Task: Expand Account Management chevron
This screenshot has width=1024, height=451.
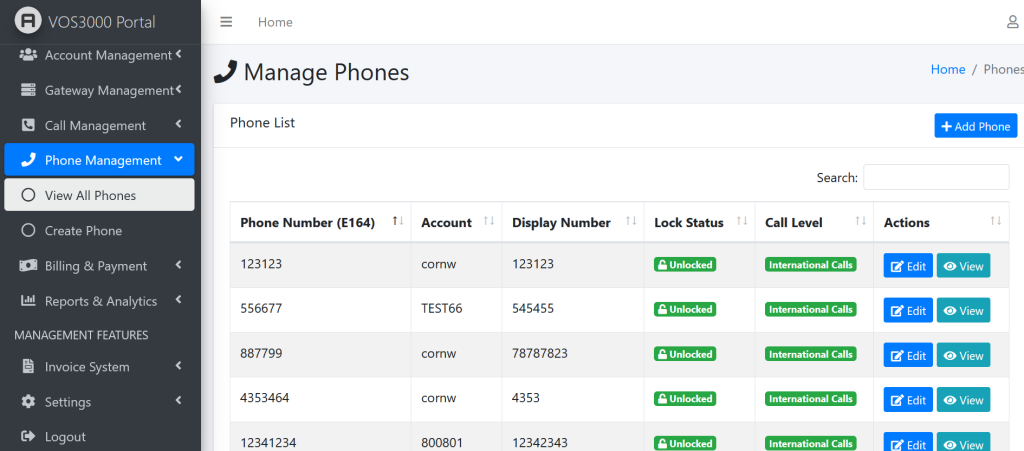Action: click(x=178, y=55)
